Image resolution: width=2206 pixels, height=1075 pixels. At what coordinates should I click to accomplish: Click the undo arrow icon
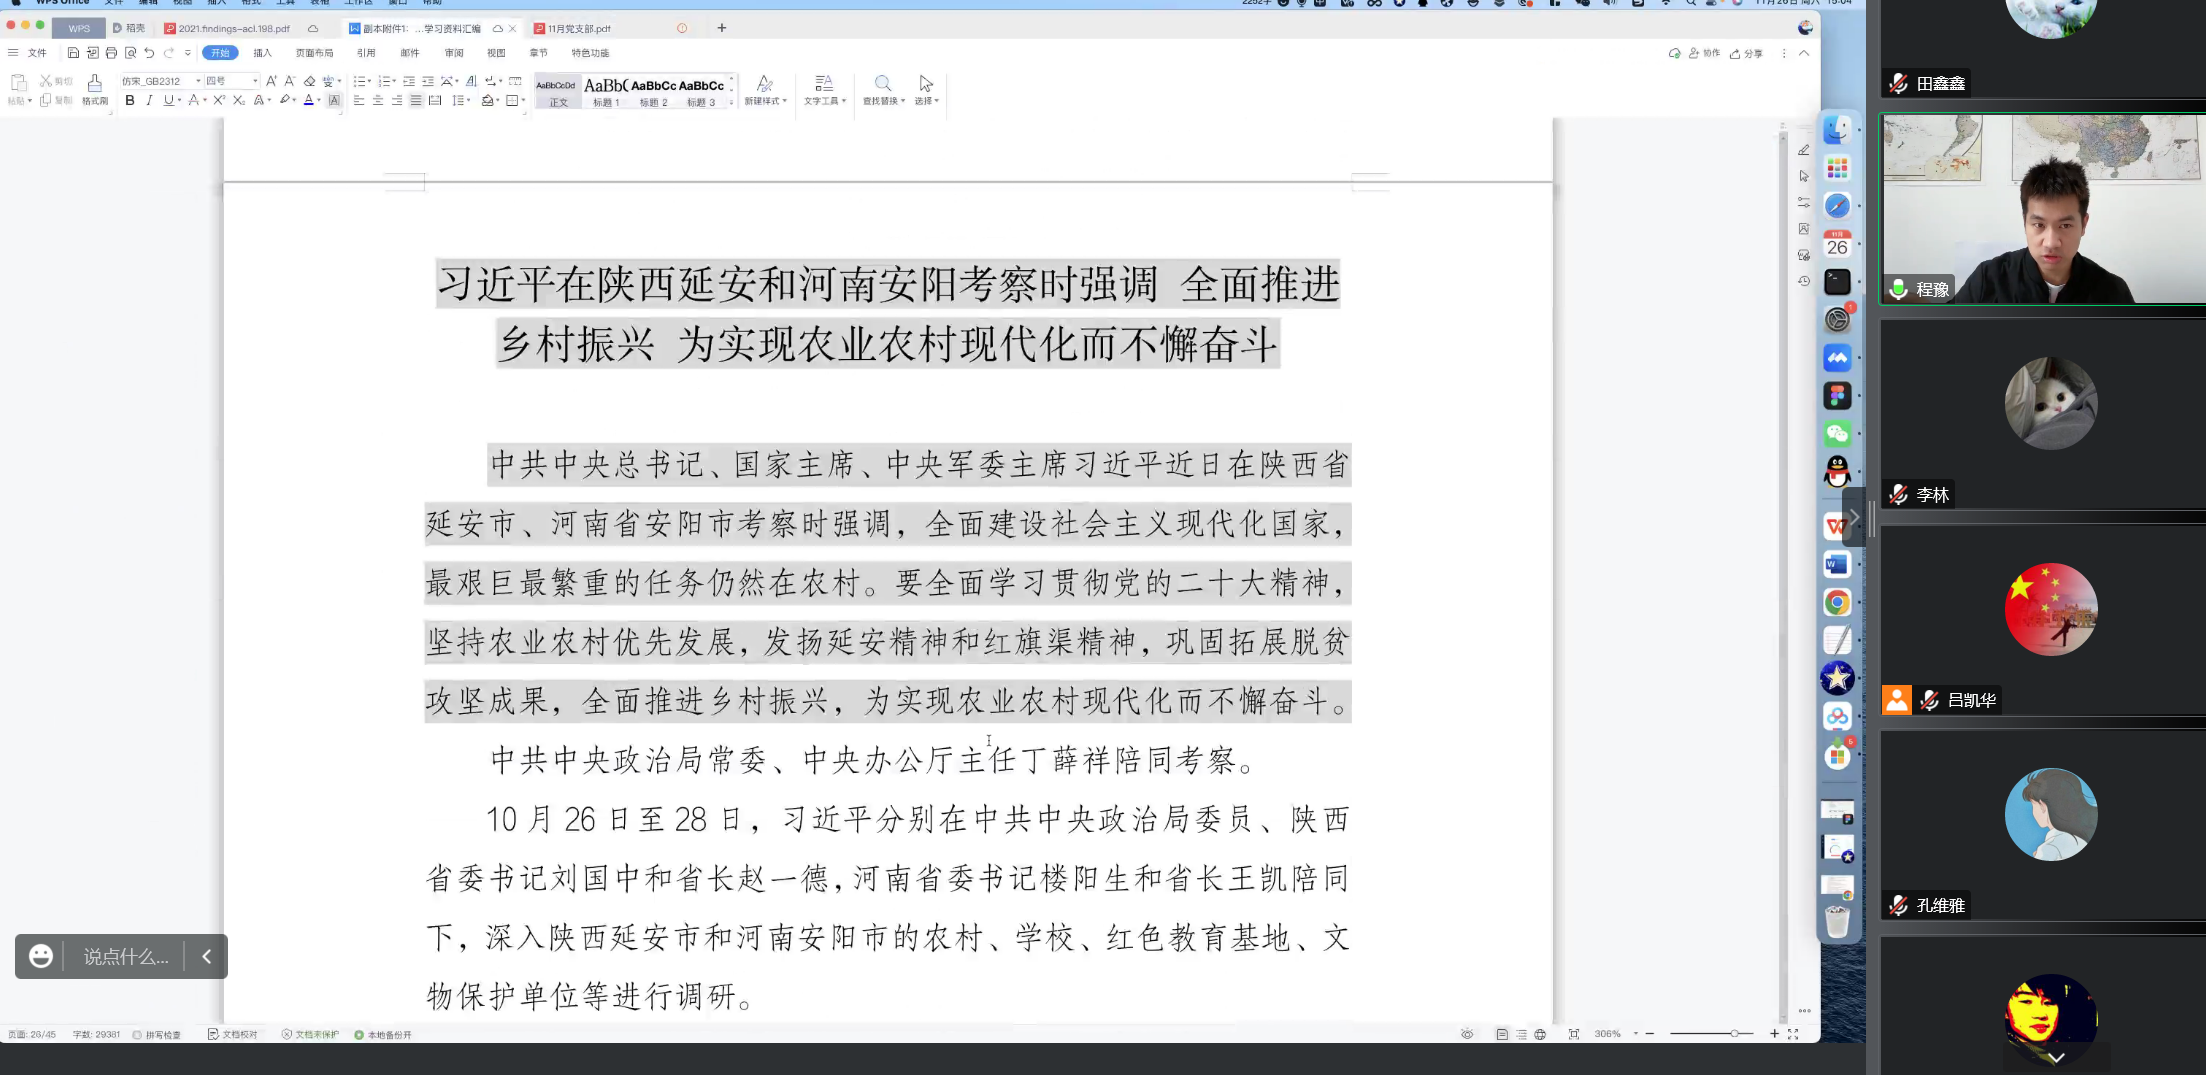coord(149,53)
